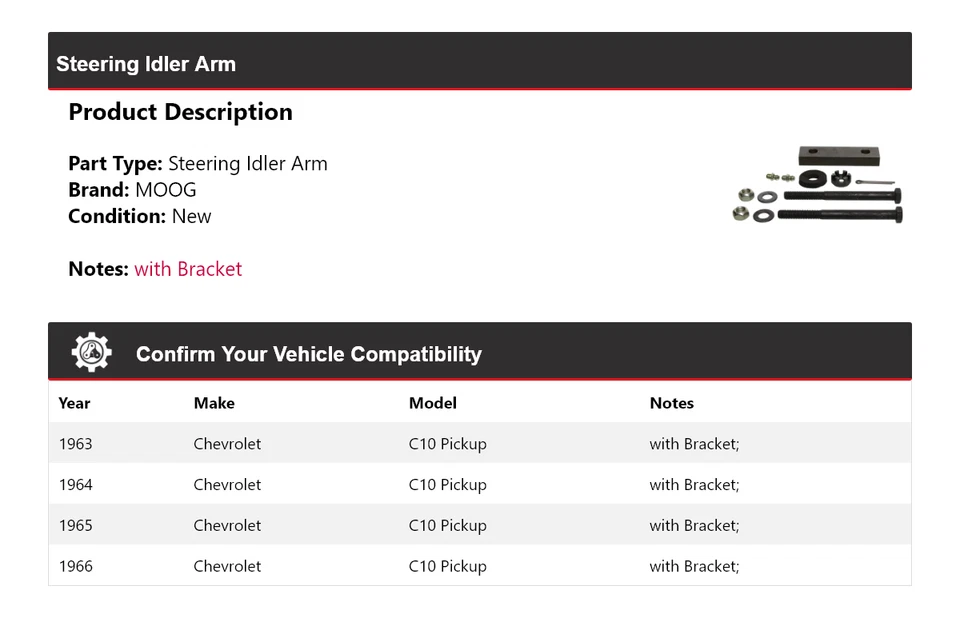
Task: Click the Make column header
Action: 214,403
